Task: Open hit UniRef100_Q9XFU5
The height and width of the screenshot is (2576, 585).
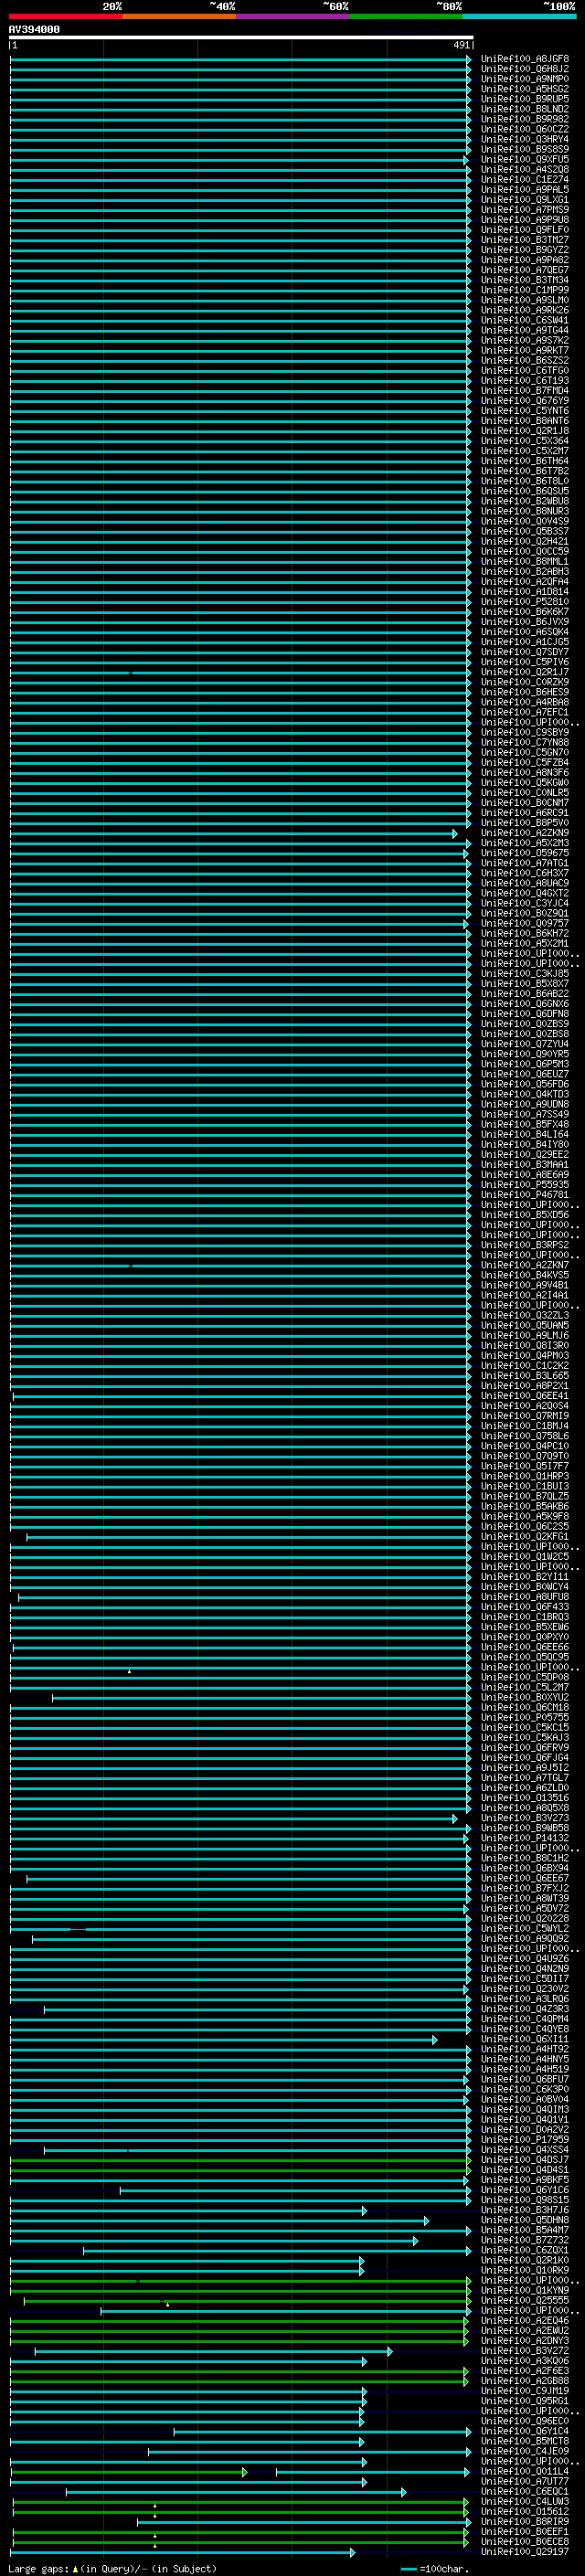Action: click(525, 160)
